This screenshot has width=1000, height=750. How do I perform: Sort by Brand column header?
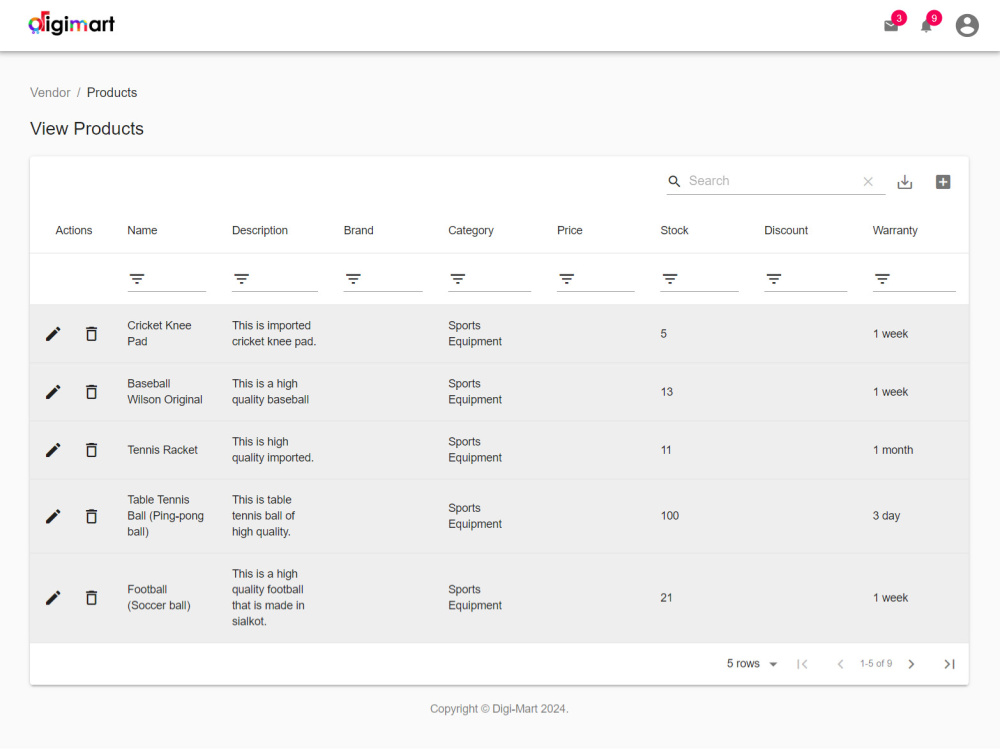(x=358, y=230)
